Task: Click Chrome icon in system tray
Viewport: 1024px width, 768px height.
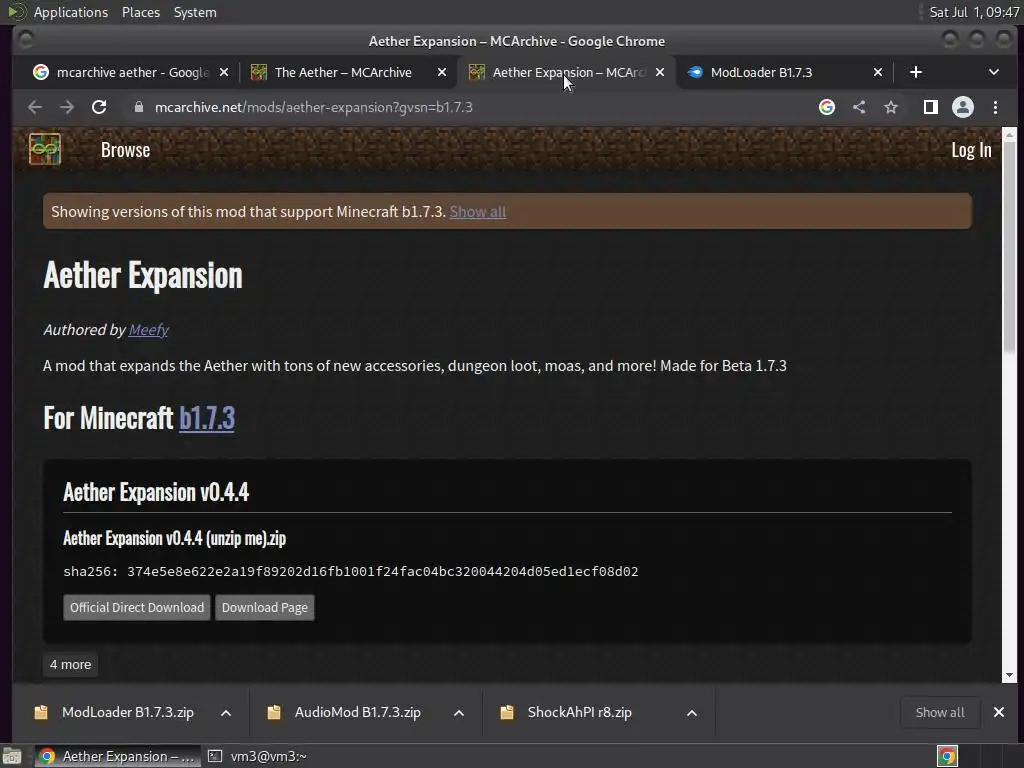Action: (947, 756)
